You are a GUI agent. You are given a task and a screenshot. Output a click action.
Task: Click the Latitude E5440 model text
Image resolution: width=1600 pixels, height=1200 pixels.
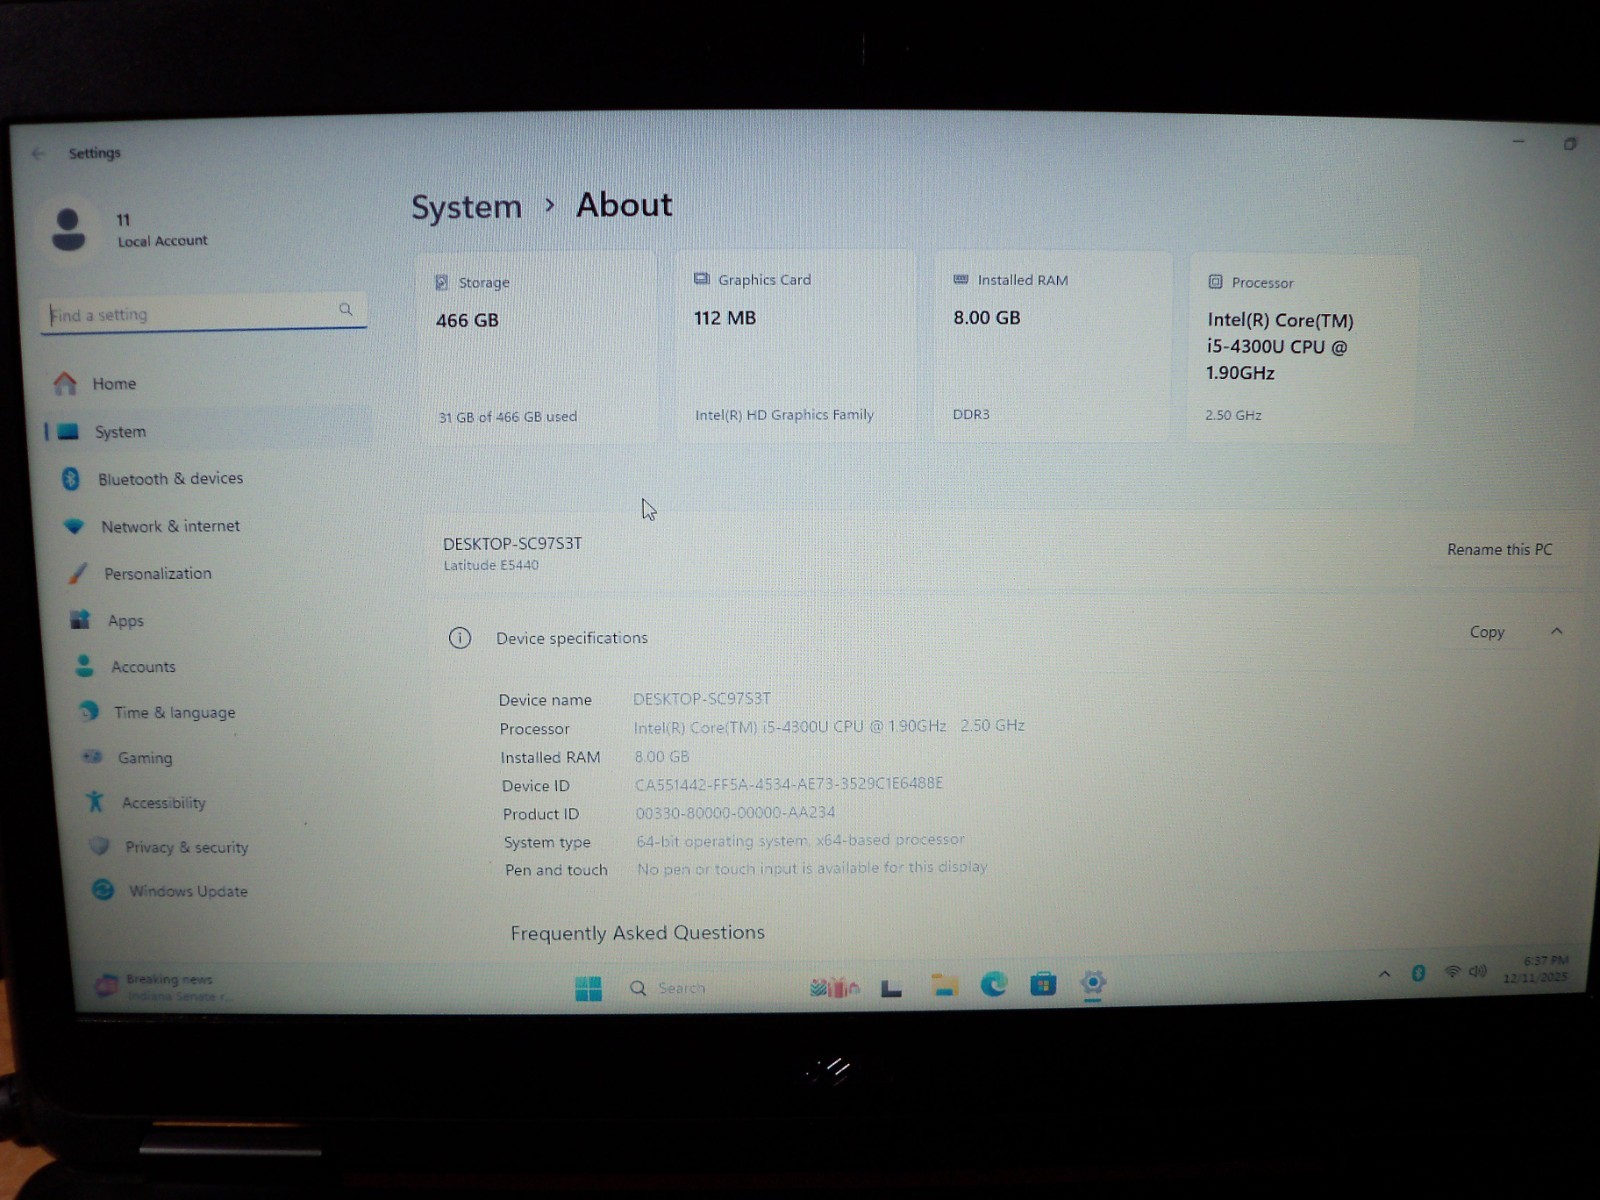click(491, 566)
